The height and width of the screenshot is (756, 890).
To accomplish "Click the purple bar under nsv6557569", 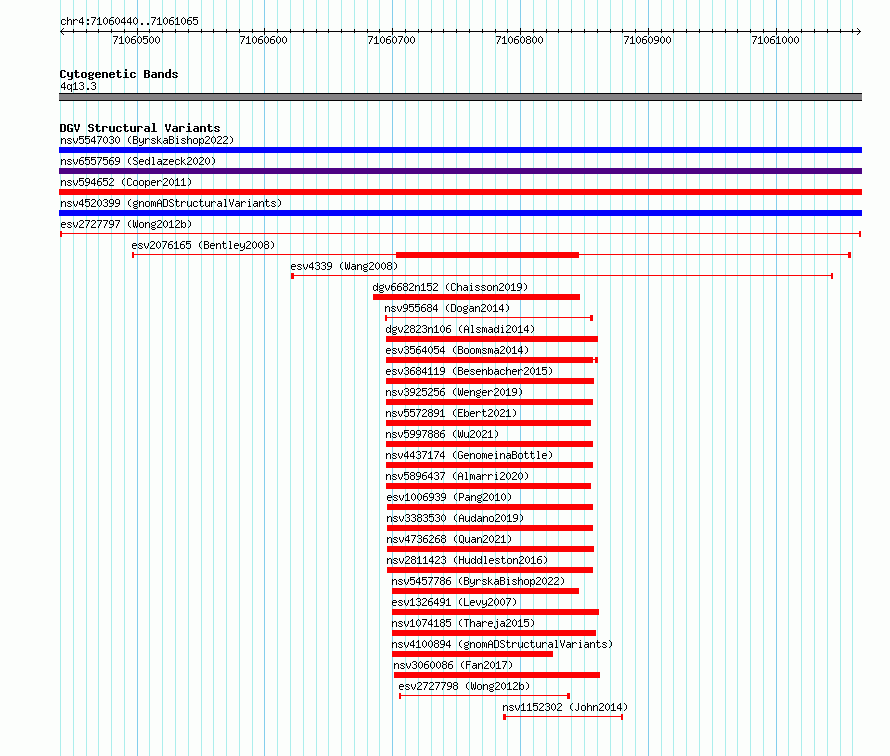I will coord(460,171).
